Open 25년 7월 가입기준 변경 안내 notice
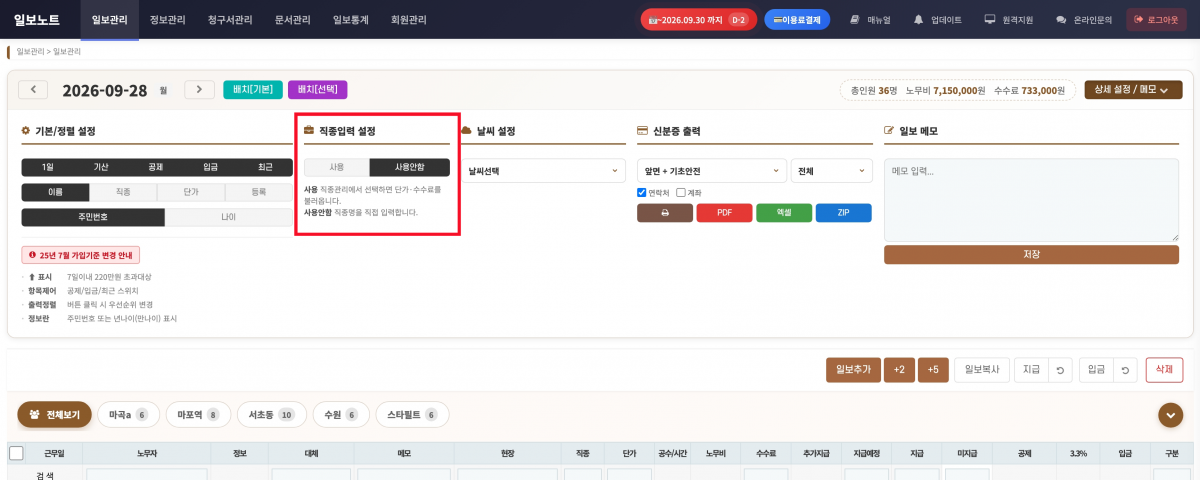 [x=83, y=254]
